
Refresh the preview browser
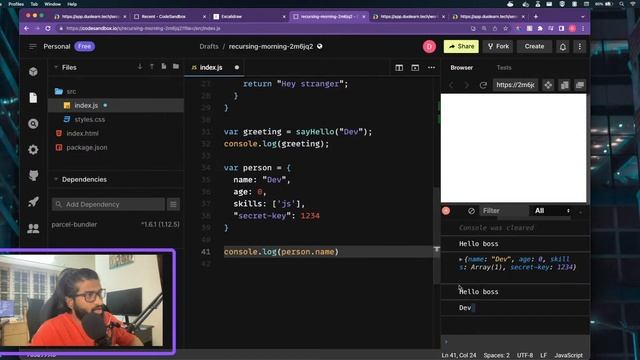(x=483, y=85)
